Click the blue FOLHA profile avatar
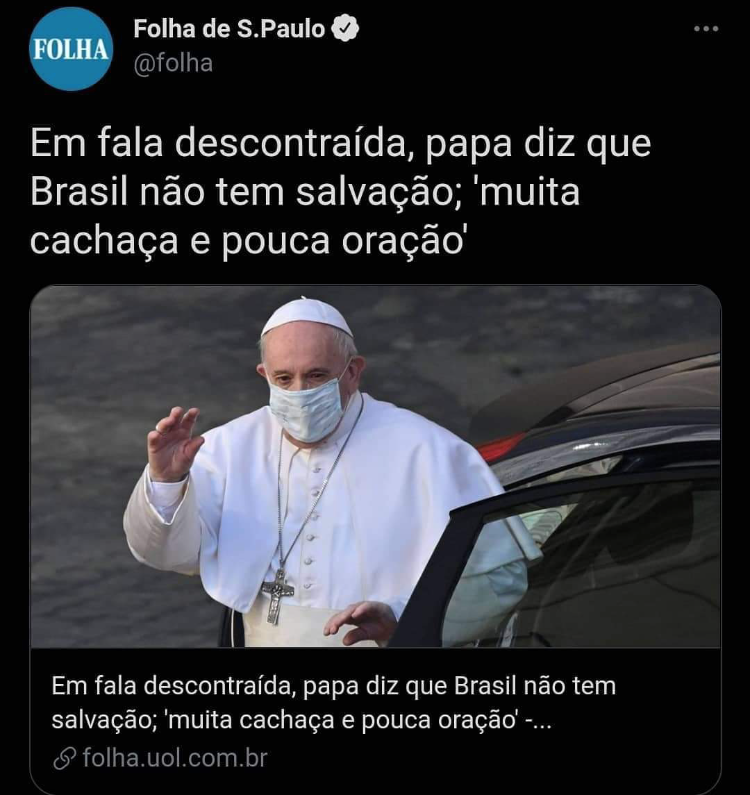This screenshot has height=795, width=750. coord(70,49)
